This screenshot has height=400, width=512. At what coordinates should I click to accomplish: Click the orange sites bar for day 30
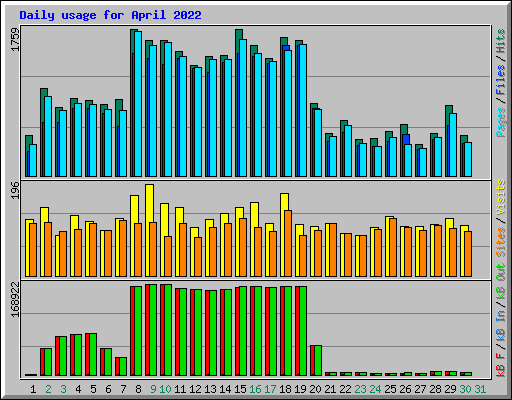[x=468, y=254]
